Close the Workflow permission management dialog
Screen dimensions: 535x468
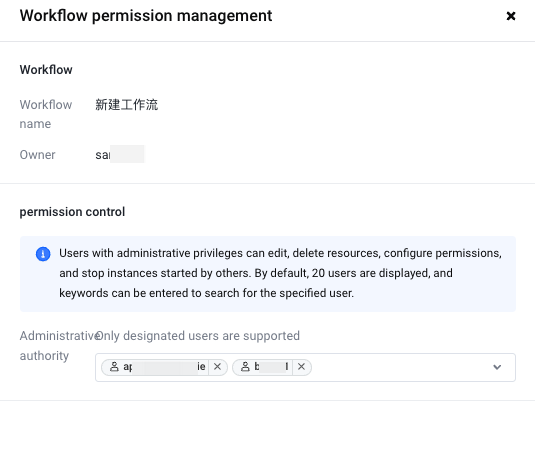point(511,16)
